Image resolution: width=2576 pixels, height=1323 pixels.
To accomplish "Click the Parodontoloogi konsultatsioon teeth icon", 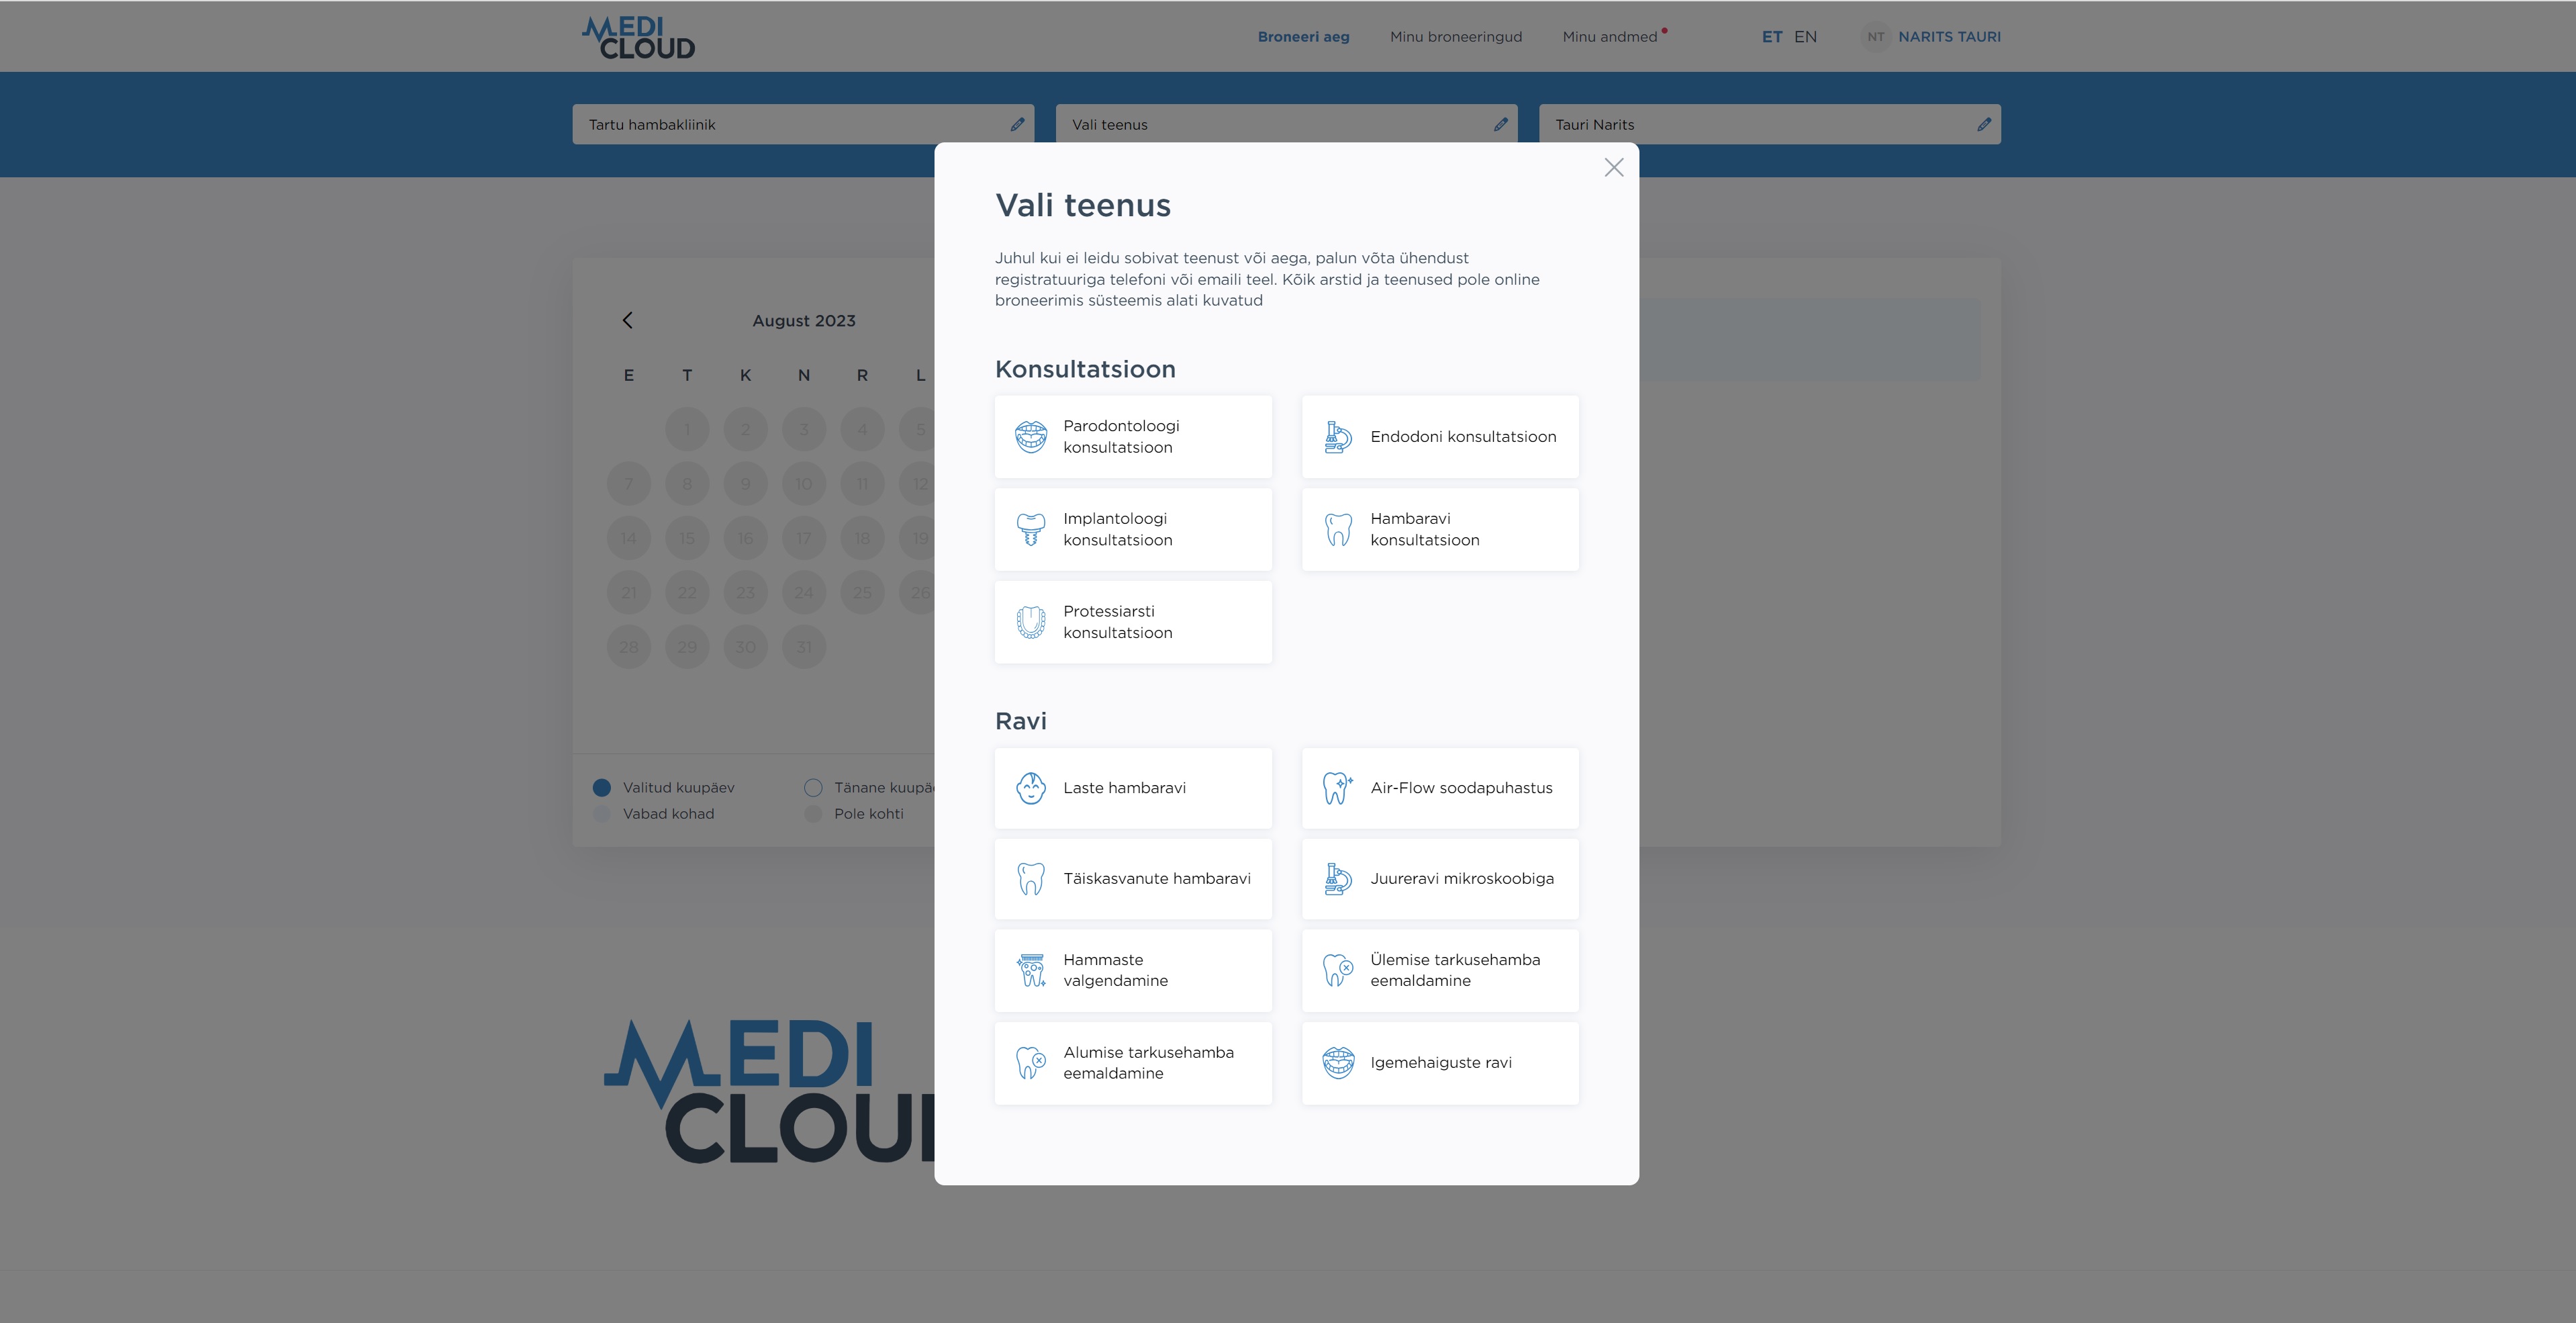I will click(x=1031, y=437).
